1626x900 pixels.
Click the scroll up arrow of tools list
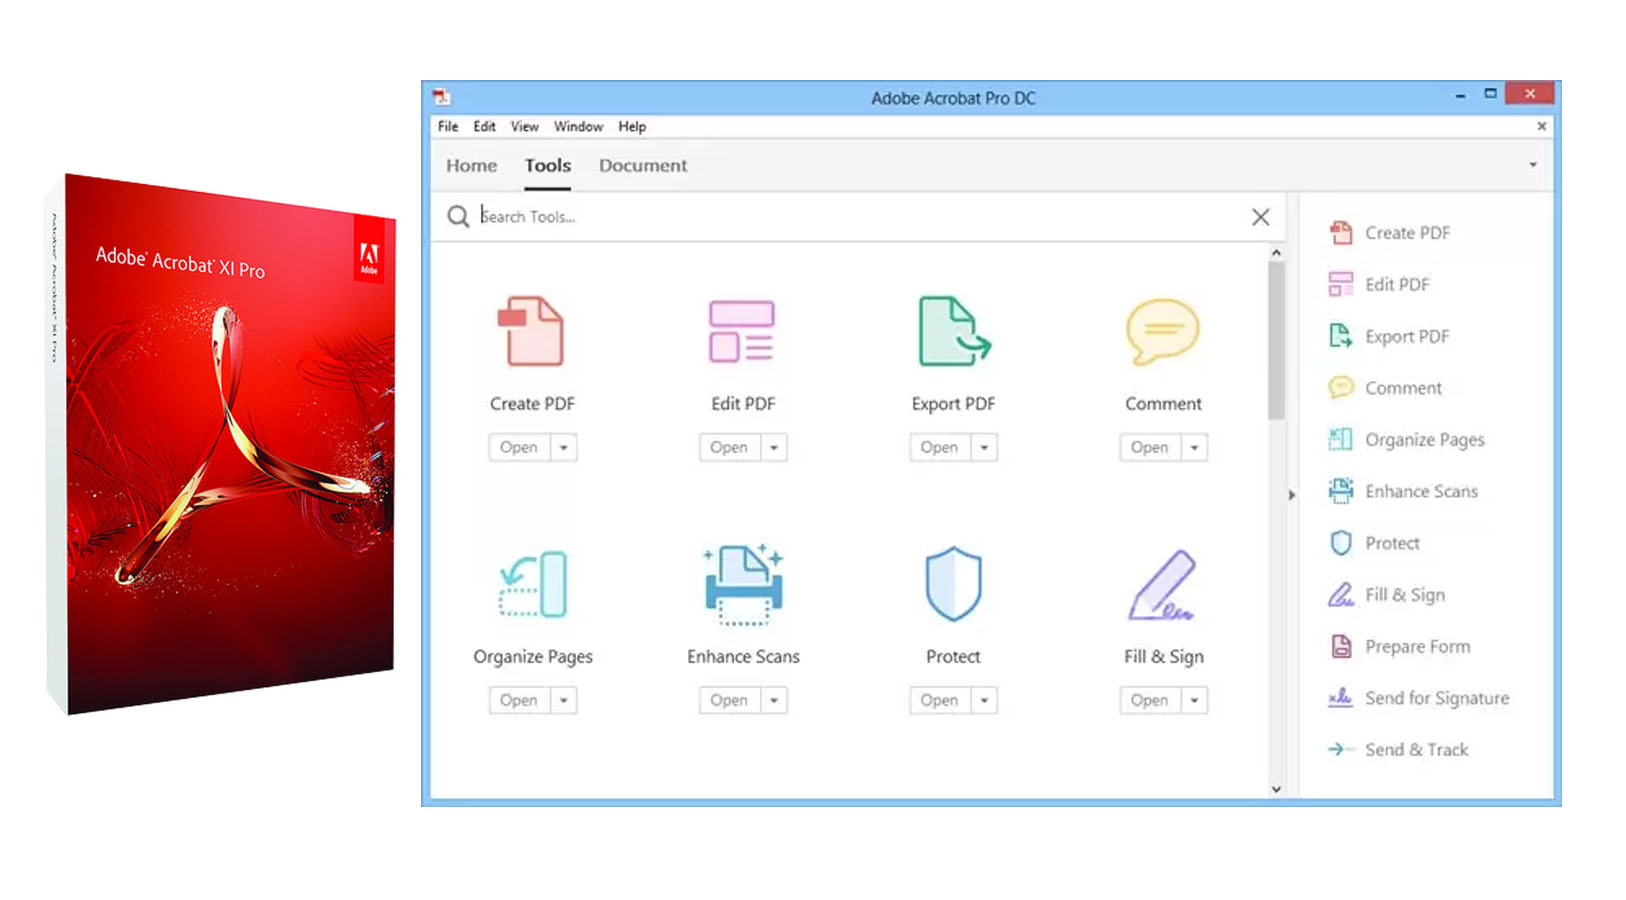(1276, 253)
